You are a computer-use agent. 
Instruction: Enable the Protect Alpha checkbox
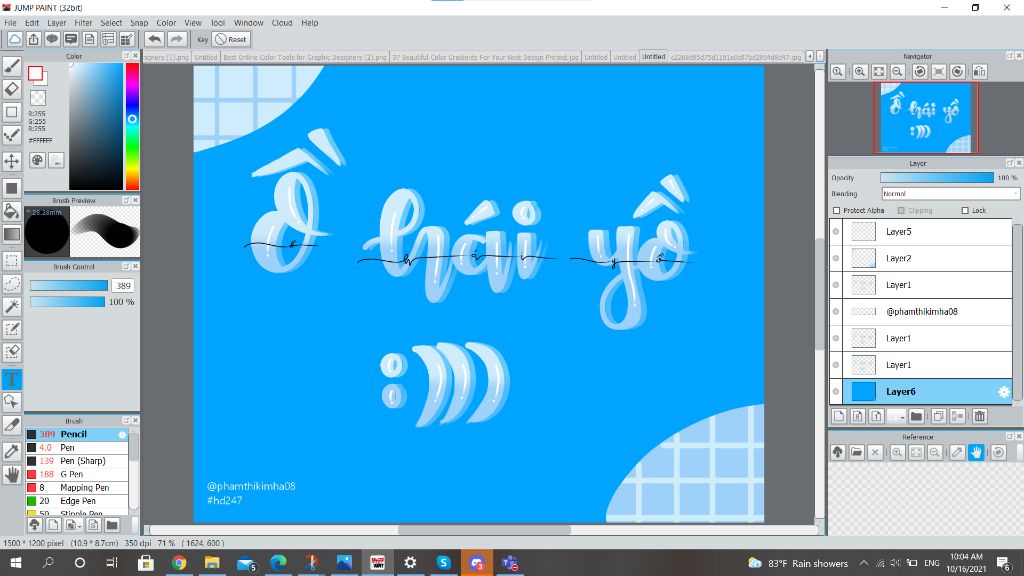click(x=837, y=210)
